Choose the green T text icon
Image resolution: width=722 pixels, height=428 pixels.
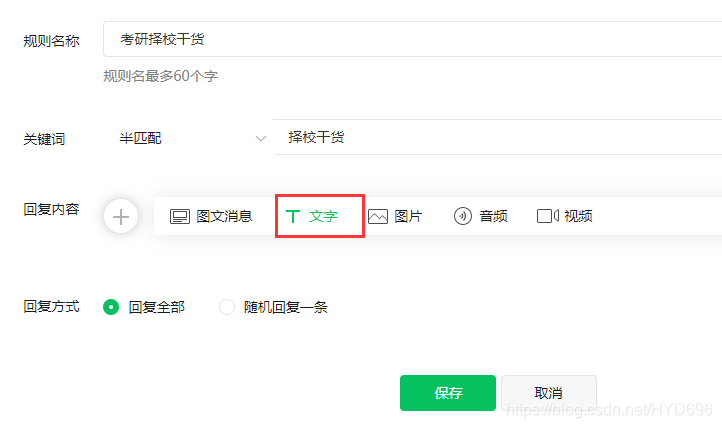click(293, 216)
